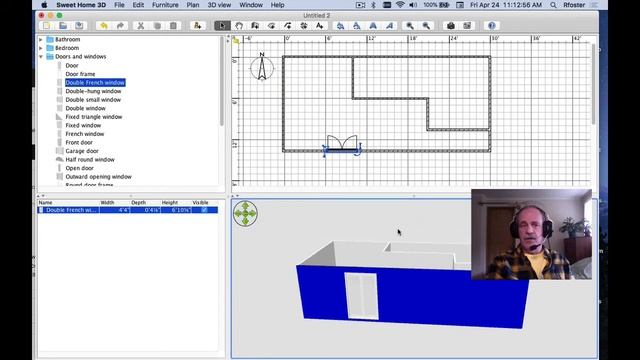640x360 pixels.
Task: Save the home using toolbar icon
Action: tap(79, 26)
